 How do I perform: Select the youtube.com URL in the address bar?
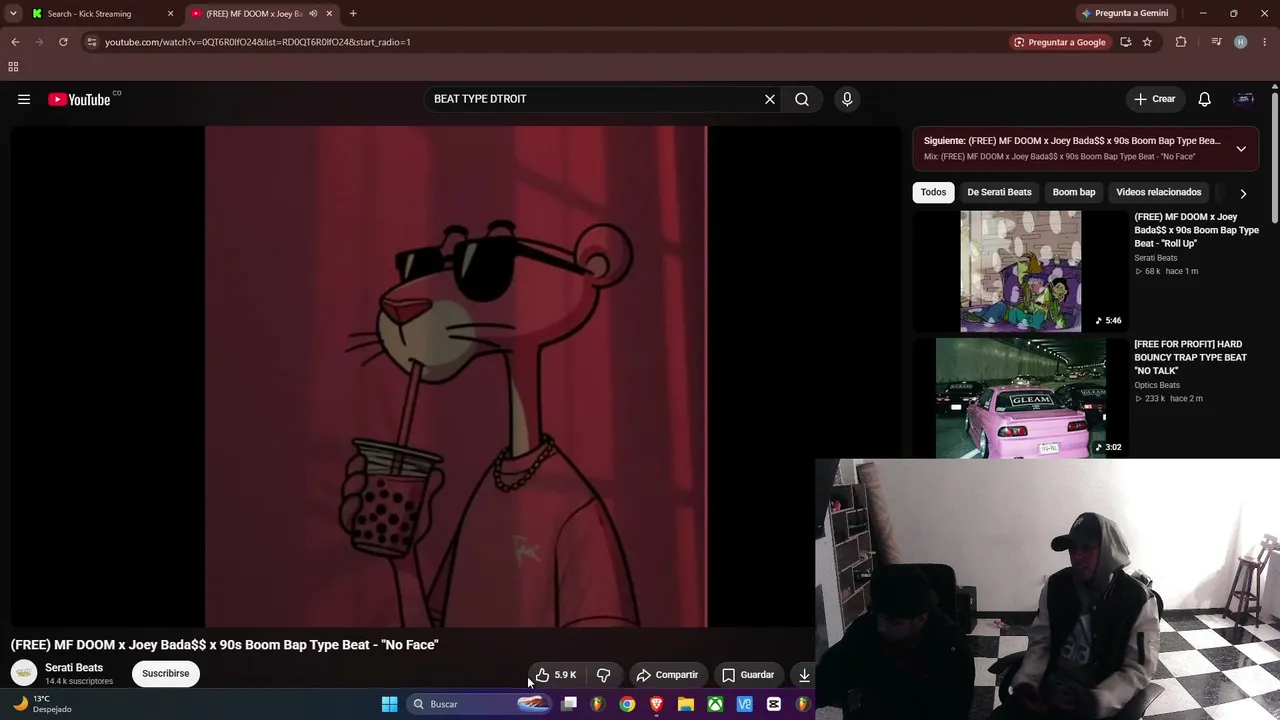pos(258,42)
